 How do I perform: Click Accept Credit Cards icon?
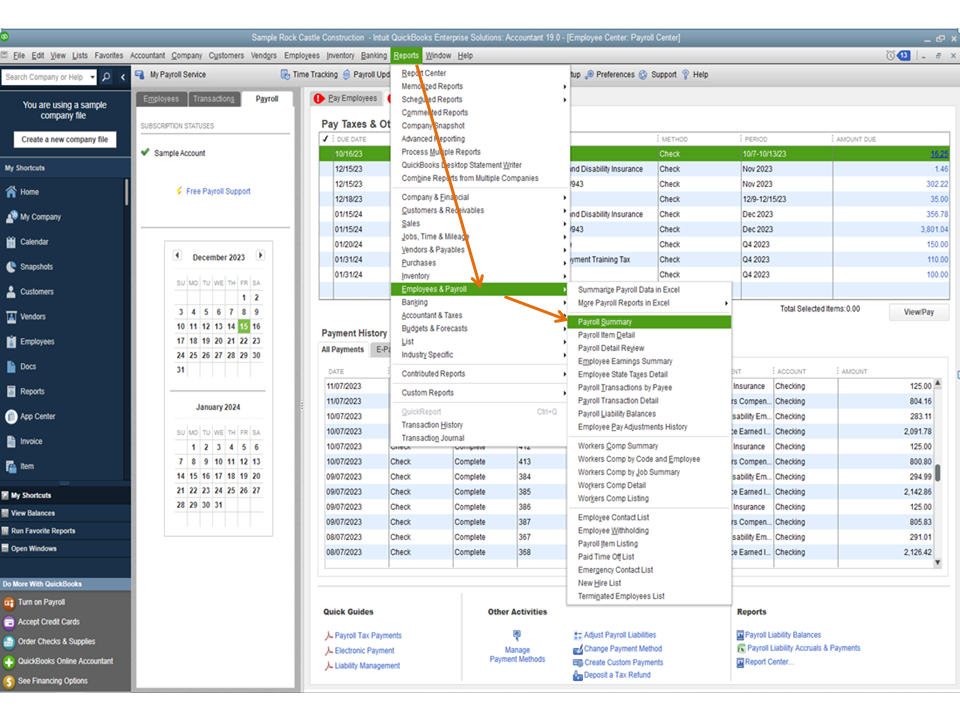tap(9, 623)
